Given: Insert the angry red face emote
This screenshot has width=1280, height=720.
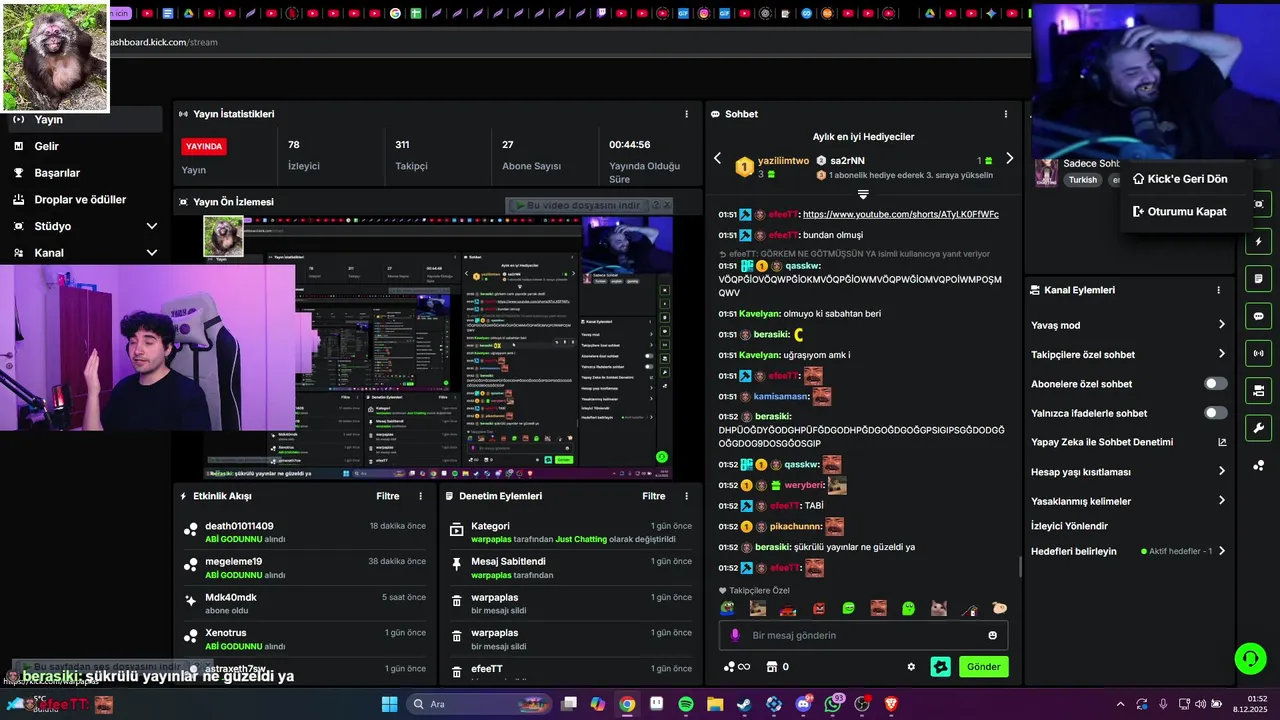Looking at the screenshot, I should tap(818, 608).
